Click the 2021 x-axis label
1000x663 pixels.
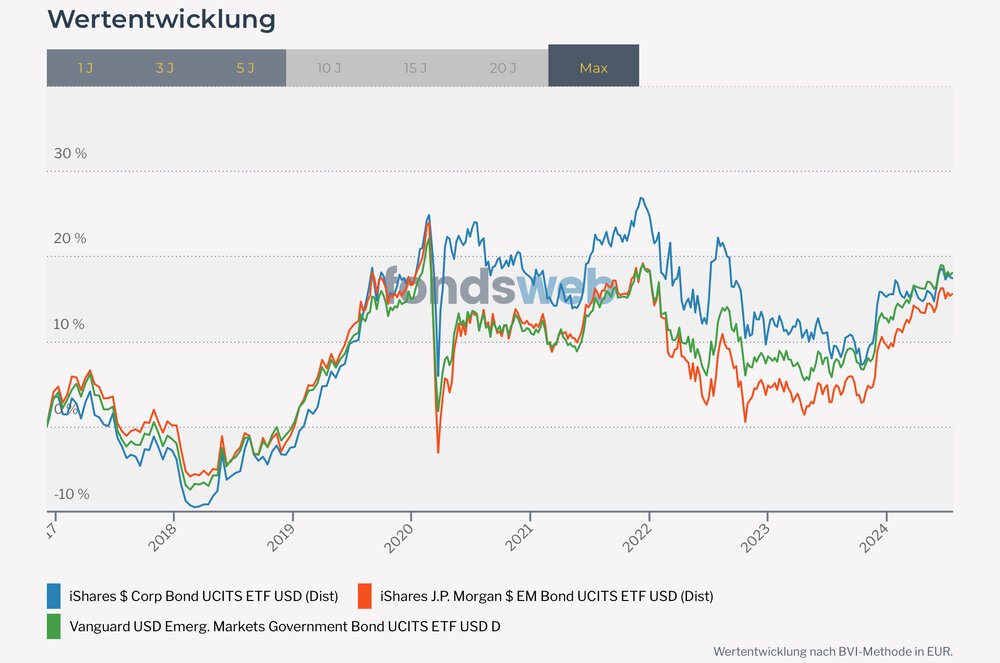(518, 537)
